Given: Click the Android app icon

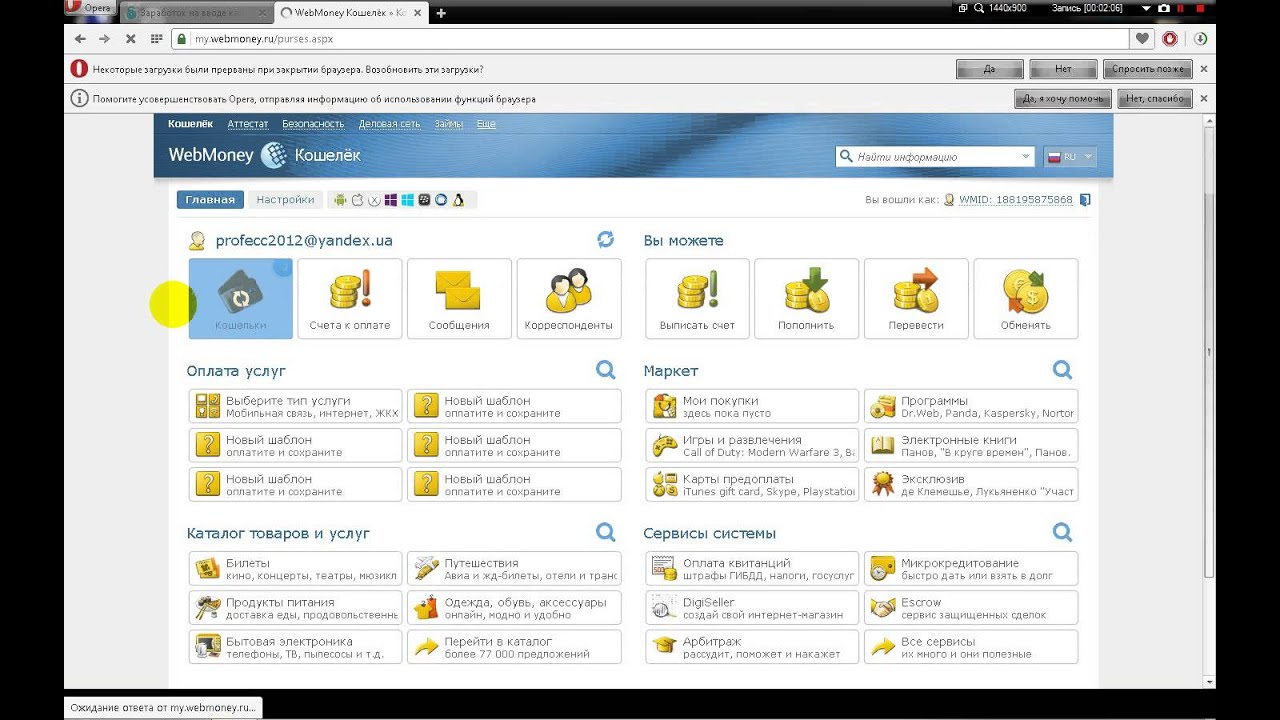Looking at the screenshot, I should [340, 200].
